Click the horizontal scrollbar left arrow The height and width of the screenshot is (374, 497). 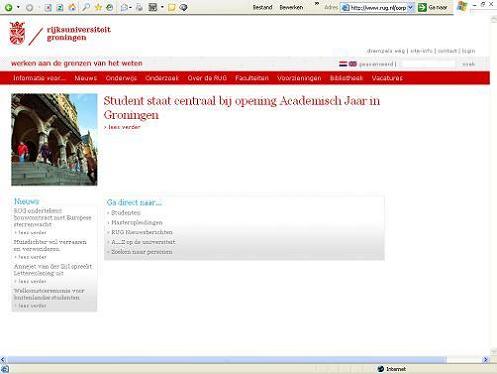[x=3, y=359]
